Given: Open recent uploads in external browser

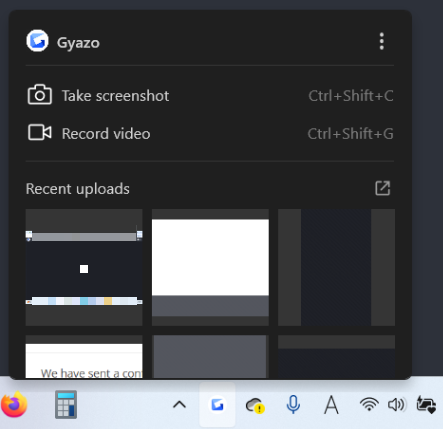Looking at the screenshot, I should [382, 188].
